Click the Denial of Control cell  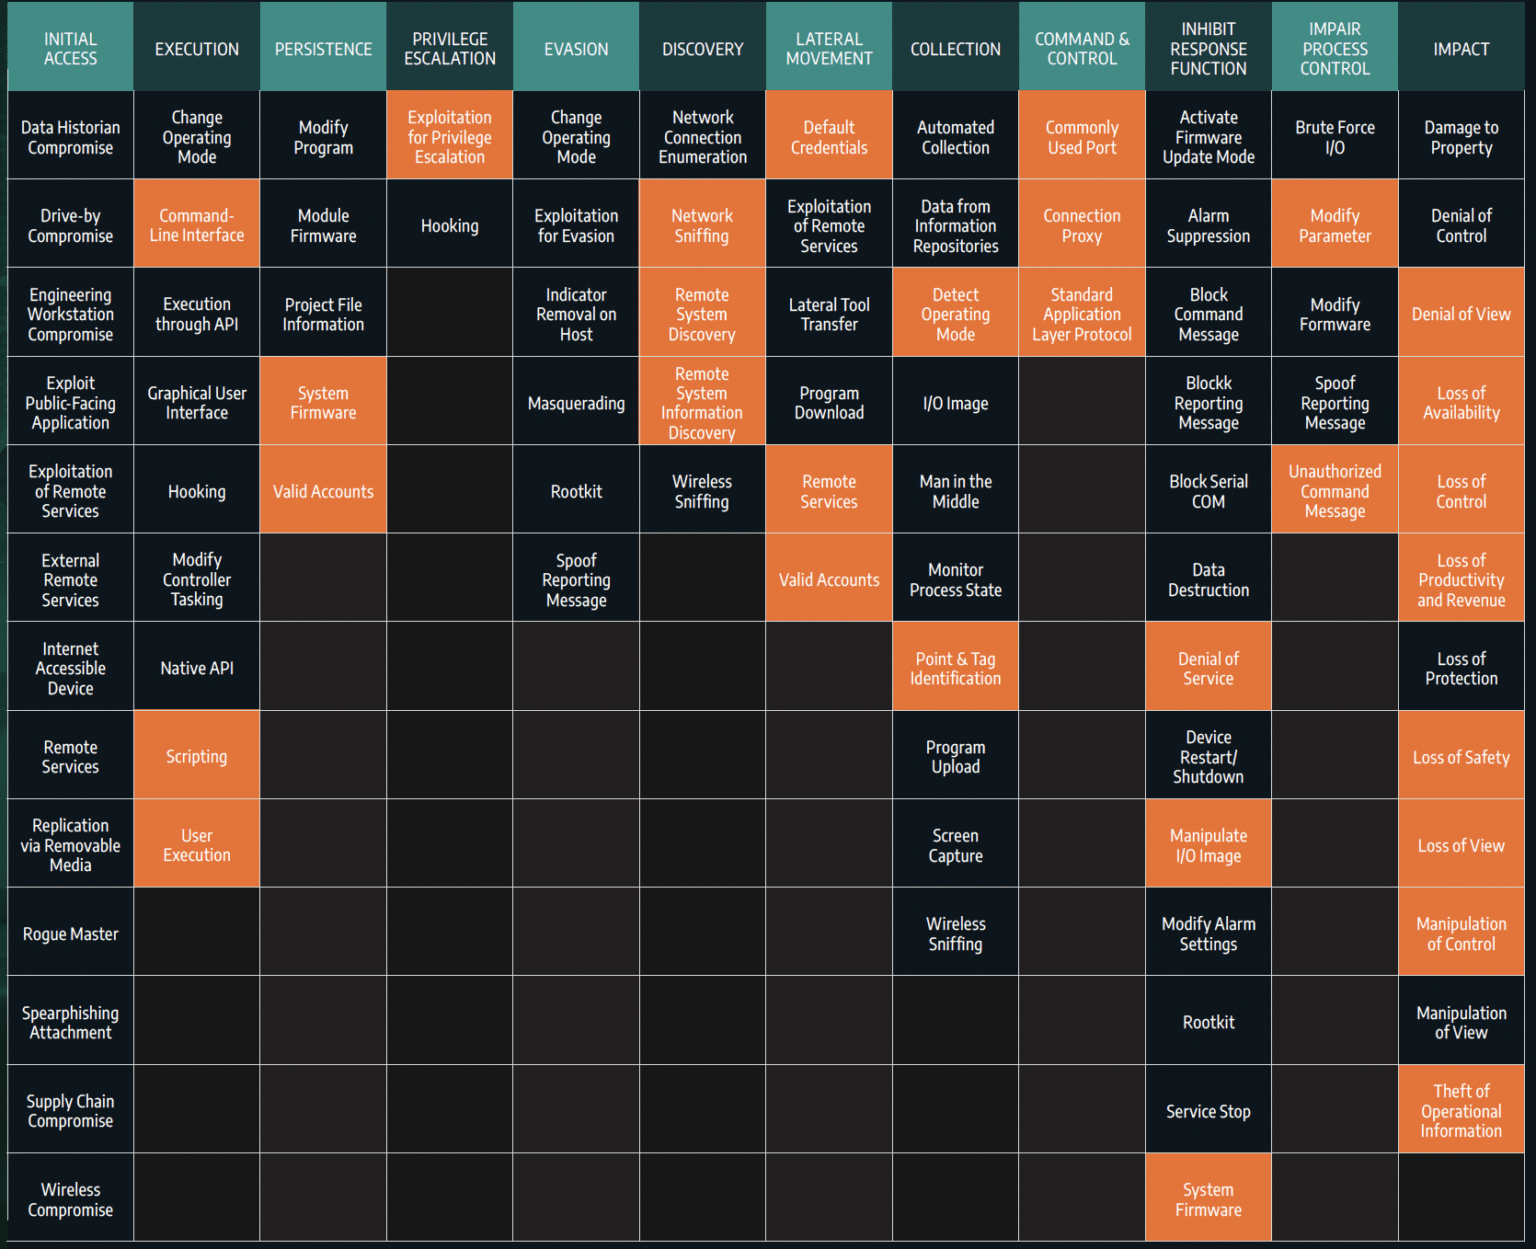pos(1461,224)
